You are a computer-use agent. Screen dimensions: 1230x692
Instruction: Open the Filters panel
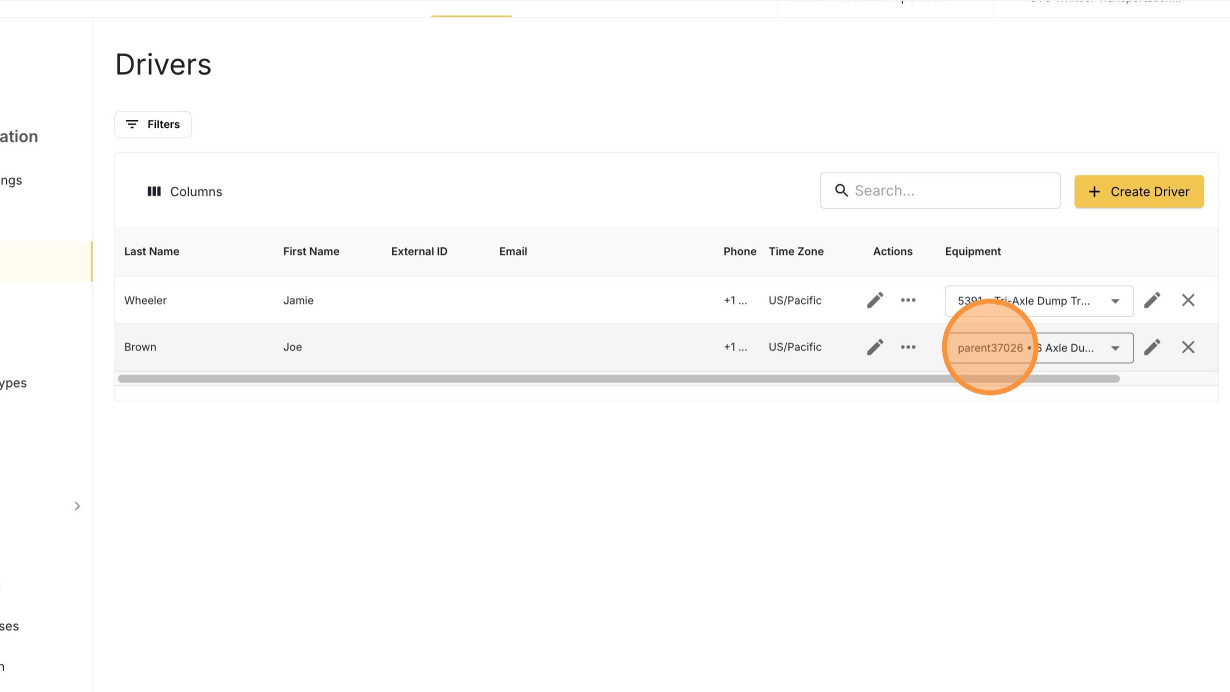tap(153, 124)
